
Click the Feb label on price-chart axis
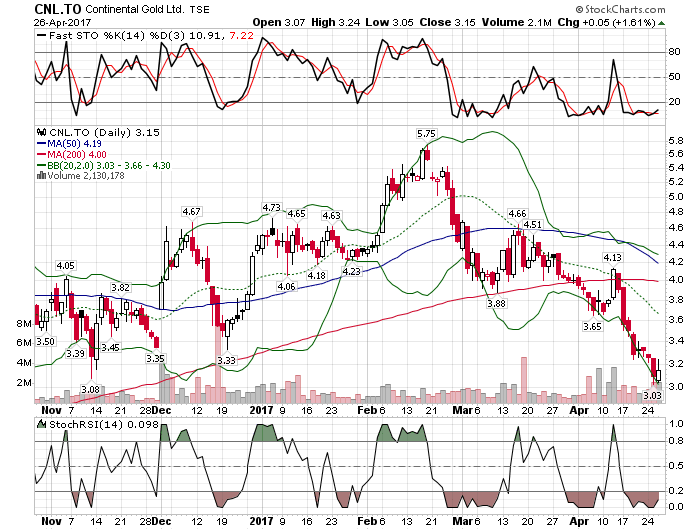pos(367,410)
